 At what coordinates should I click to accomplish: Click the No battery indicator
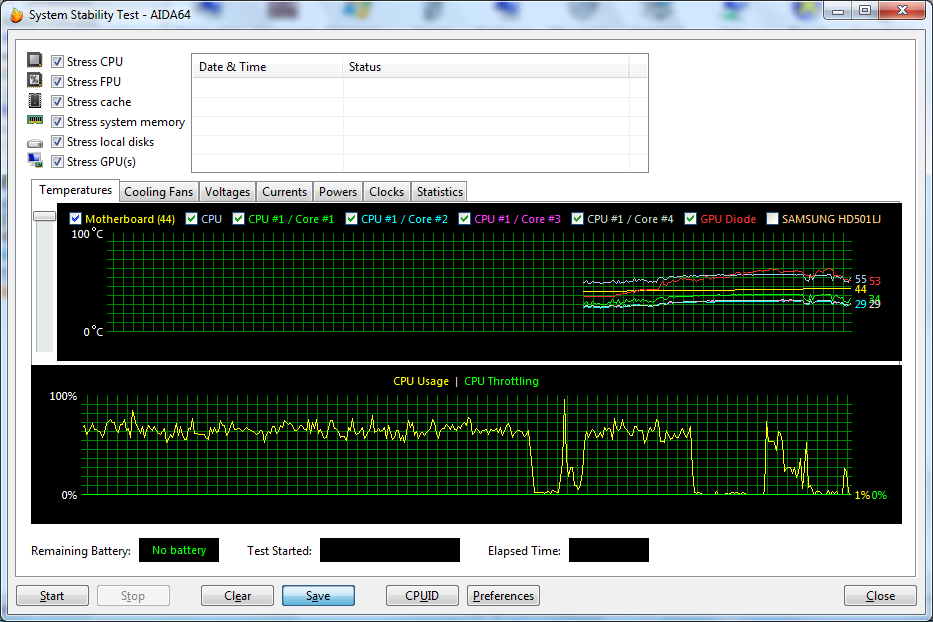click(179, 550)
